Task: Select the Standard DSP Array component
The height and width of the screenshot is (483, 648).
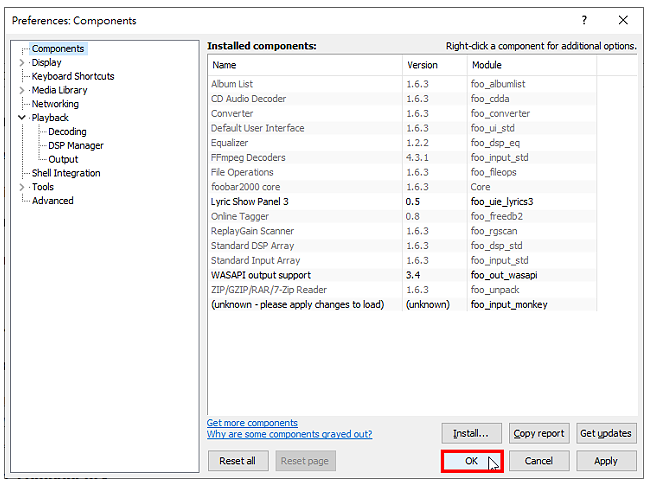Action: point(402,246)
